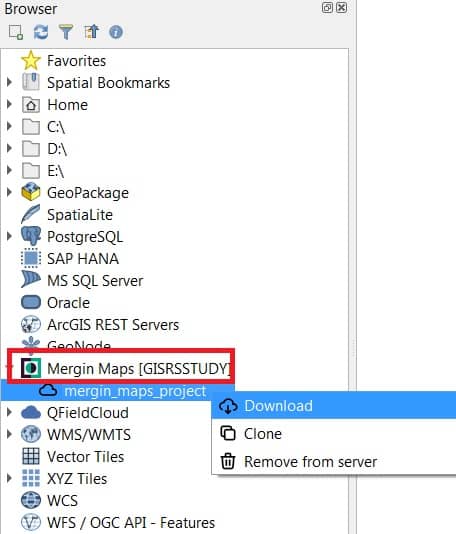
Task: Float the Browser panel with dock button
Action: pos(327,7)
